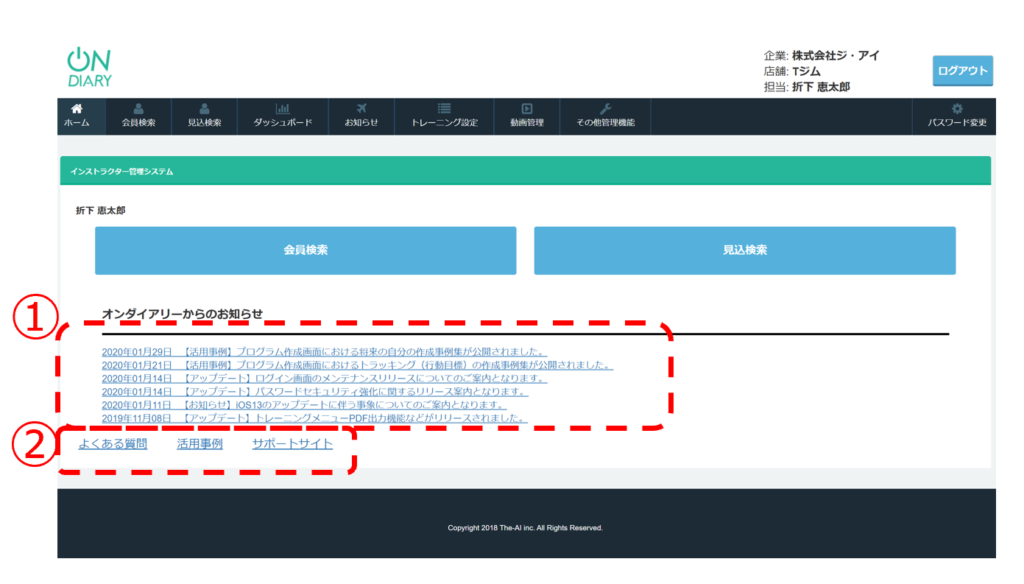
Task: Open the よくある質問 link
Action: (x=113, y=444)
